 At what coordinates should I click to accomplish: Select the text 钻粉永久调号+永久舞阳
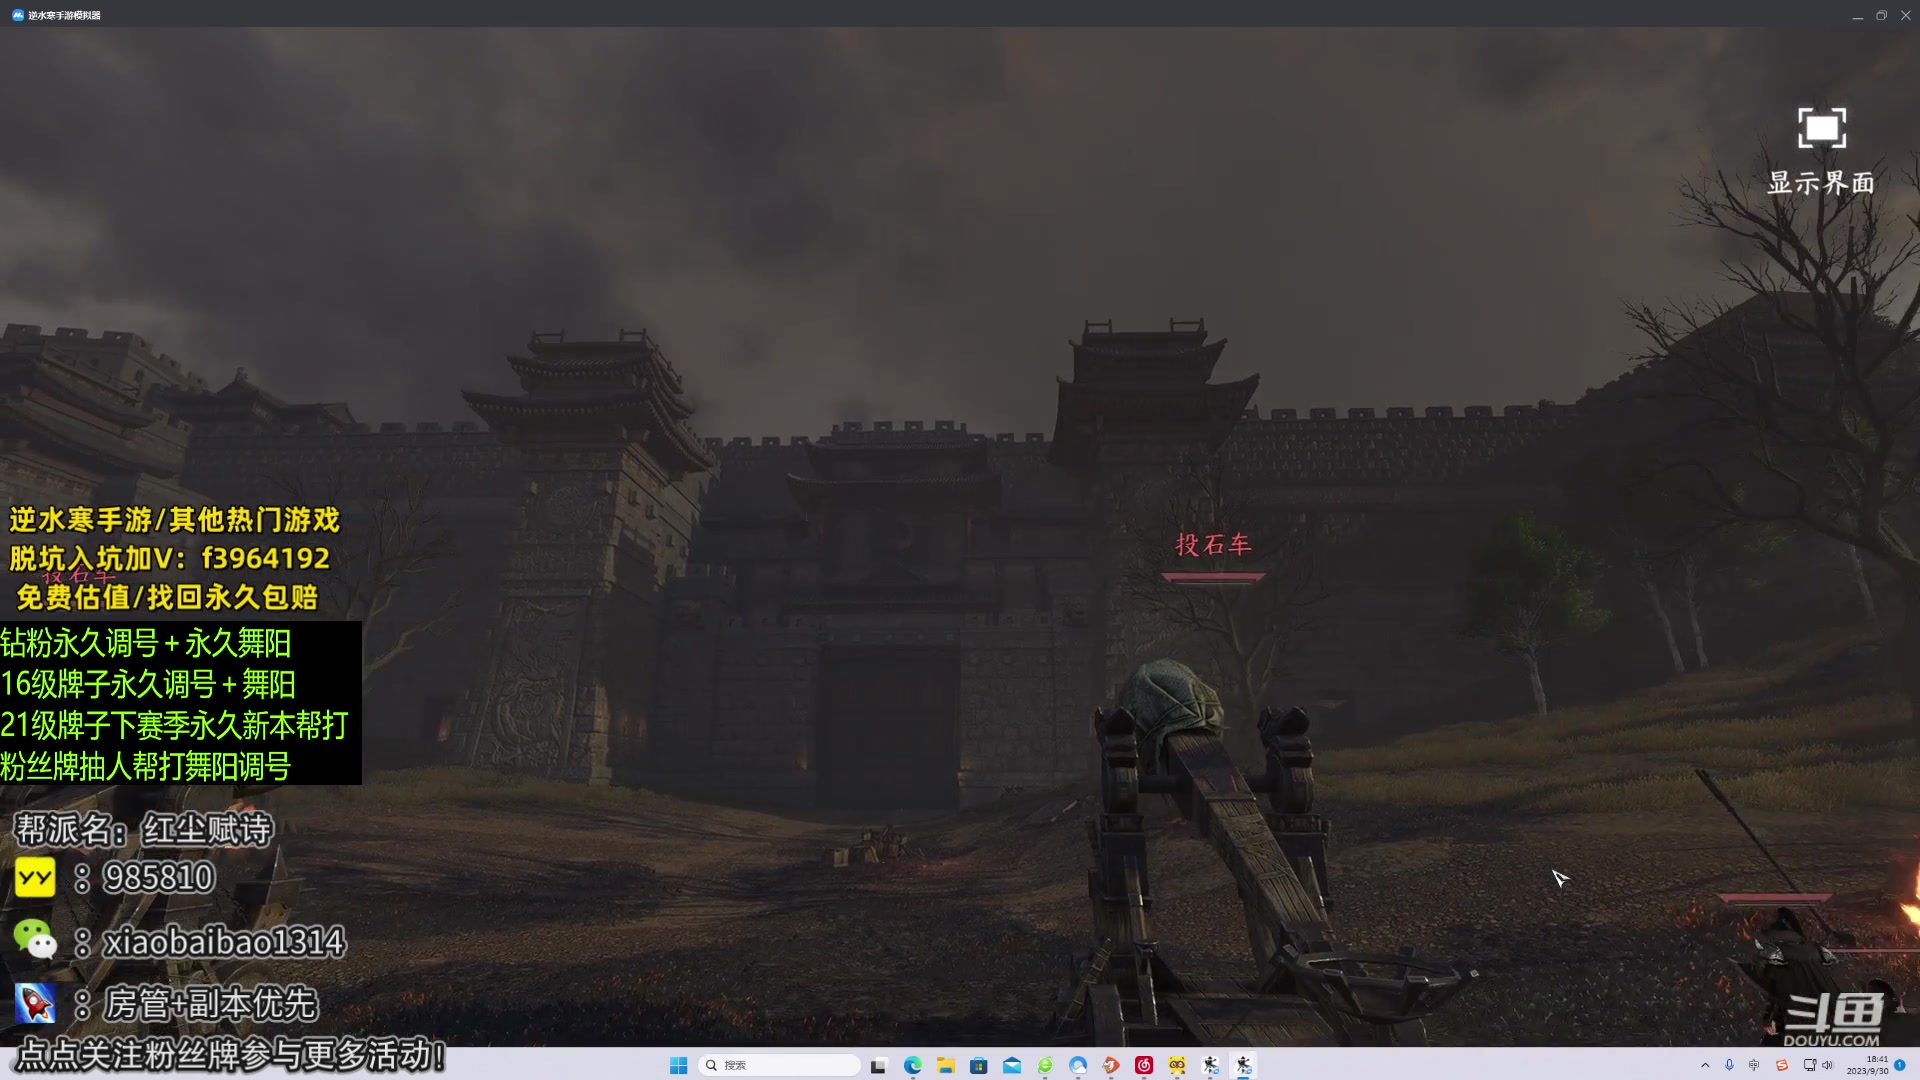coord(146,643)
